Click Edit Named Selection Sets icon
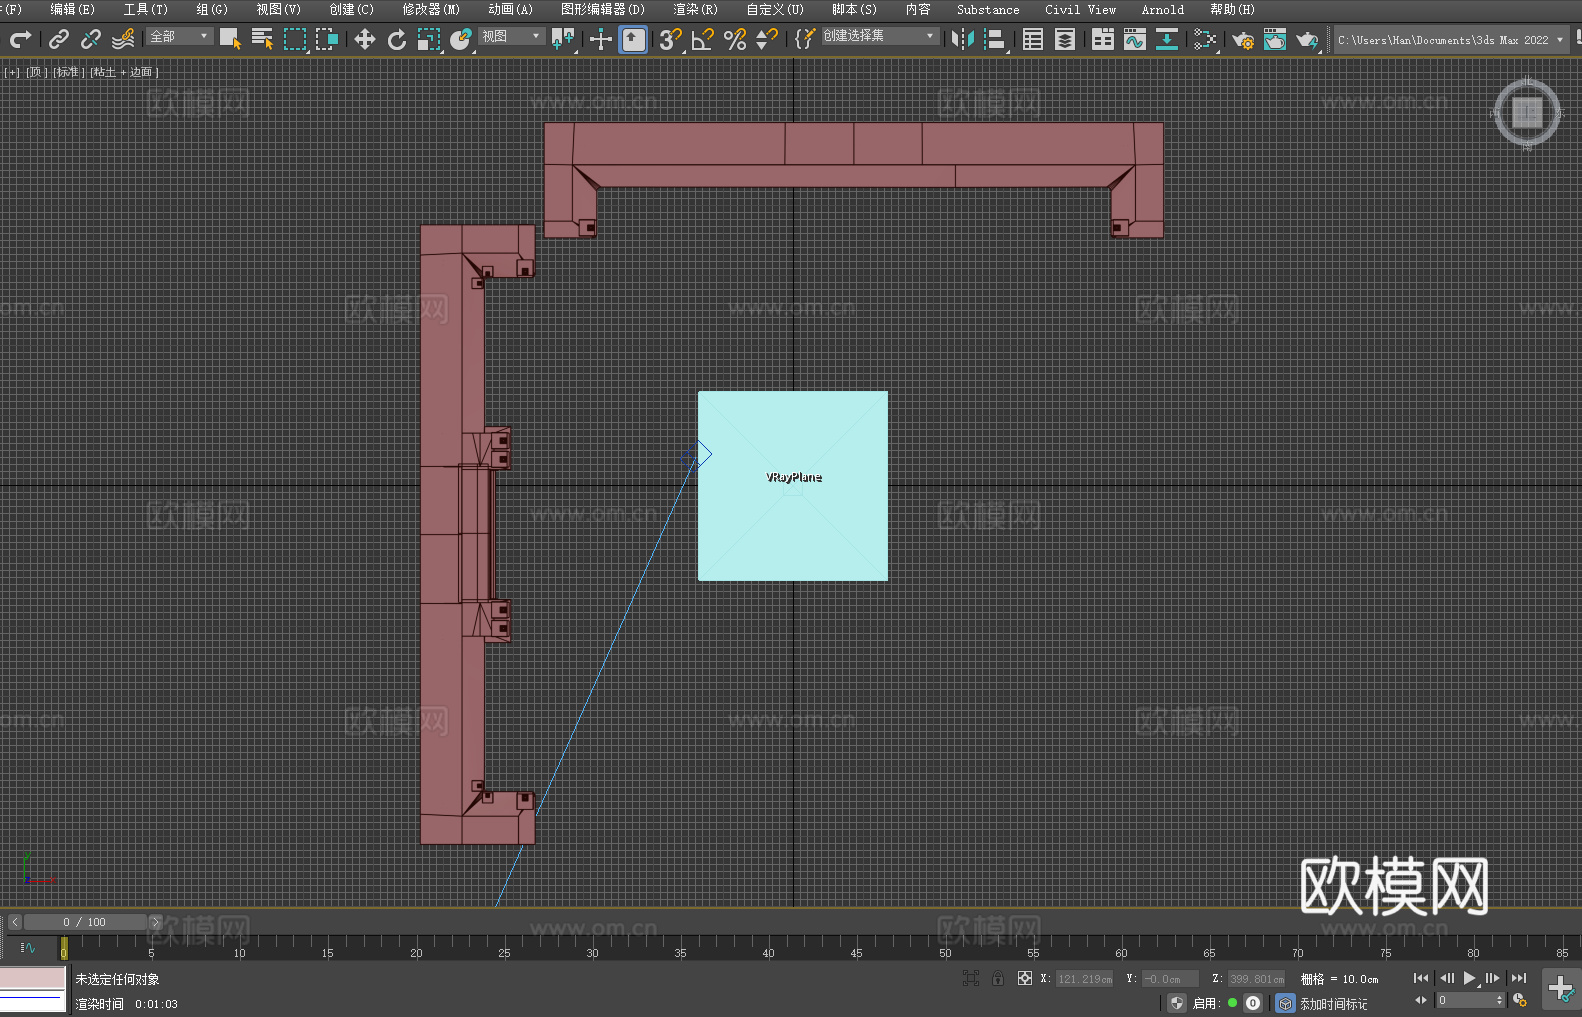Screen dimensions: 1582x1017 click(805, 39)
